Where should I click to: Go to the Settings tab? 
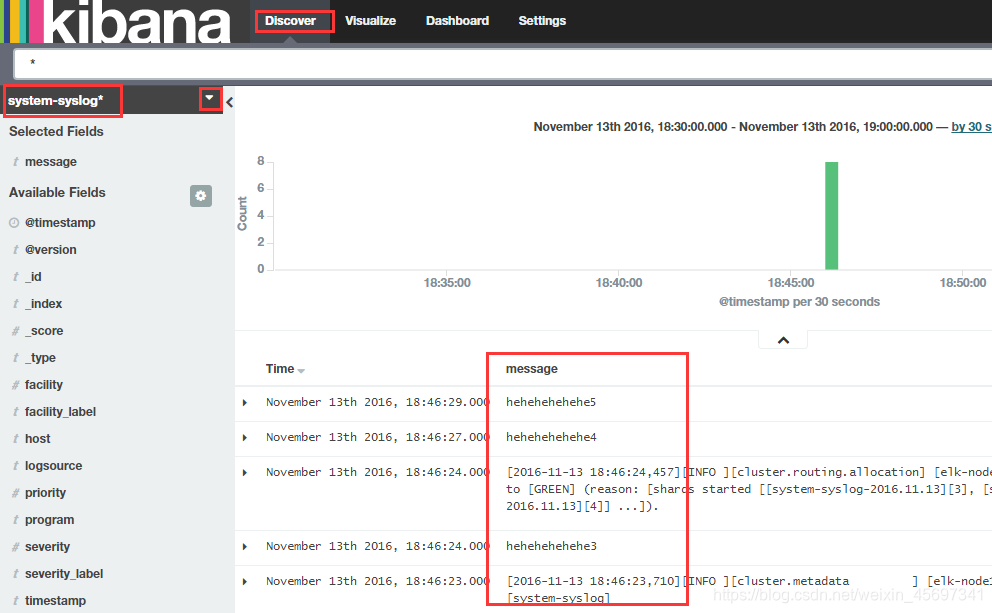[x=542, y=21]
